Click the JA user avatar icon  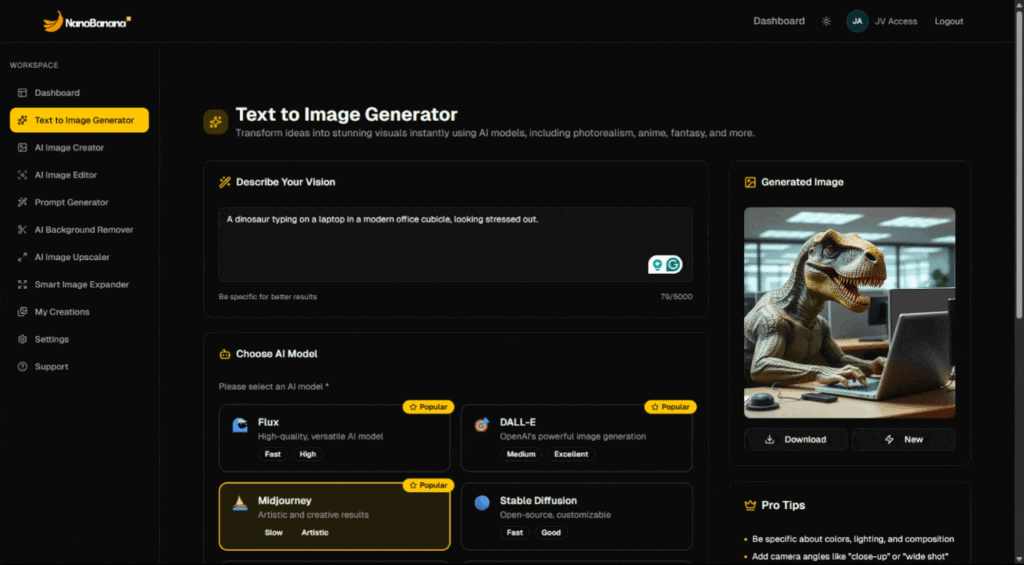pyautogui.click(x=857, y=21)
